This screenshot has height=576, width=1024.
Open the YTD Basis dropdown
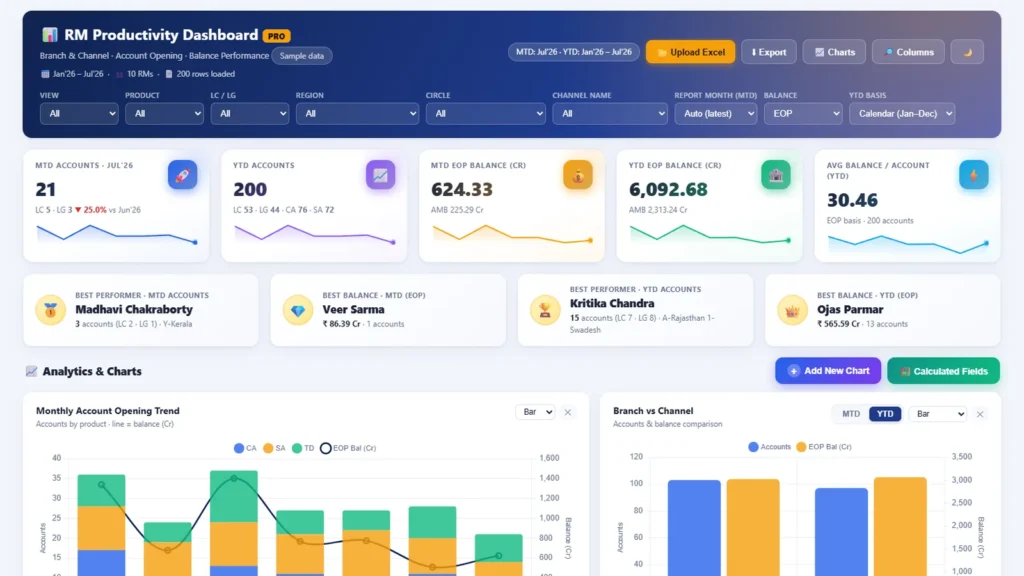902,114
